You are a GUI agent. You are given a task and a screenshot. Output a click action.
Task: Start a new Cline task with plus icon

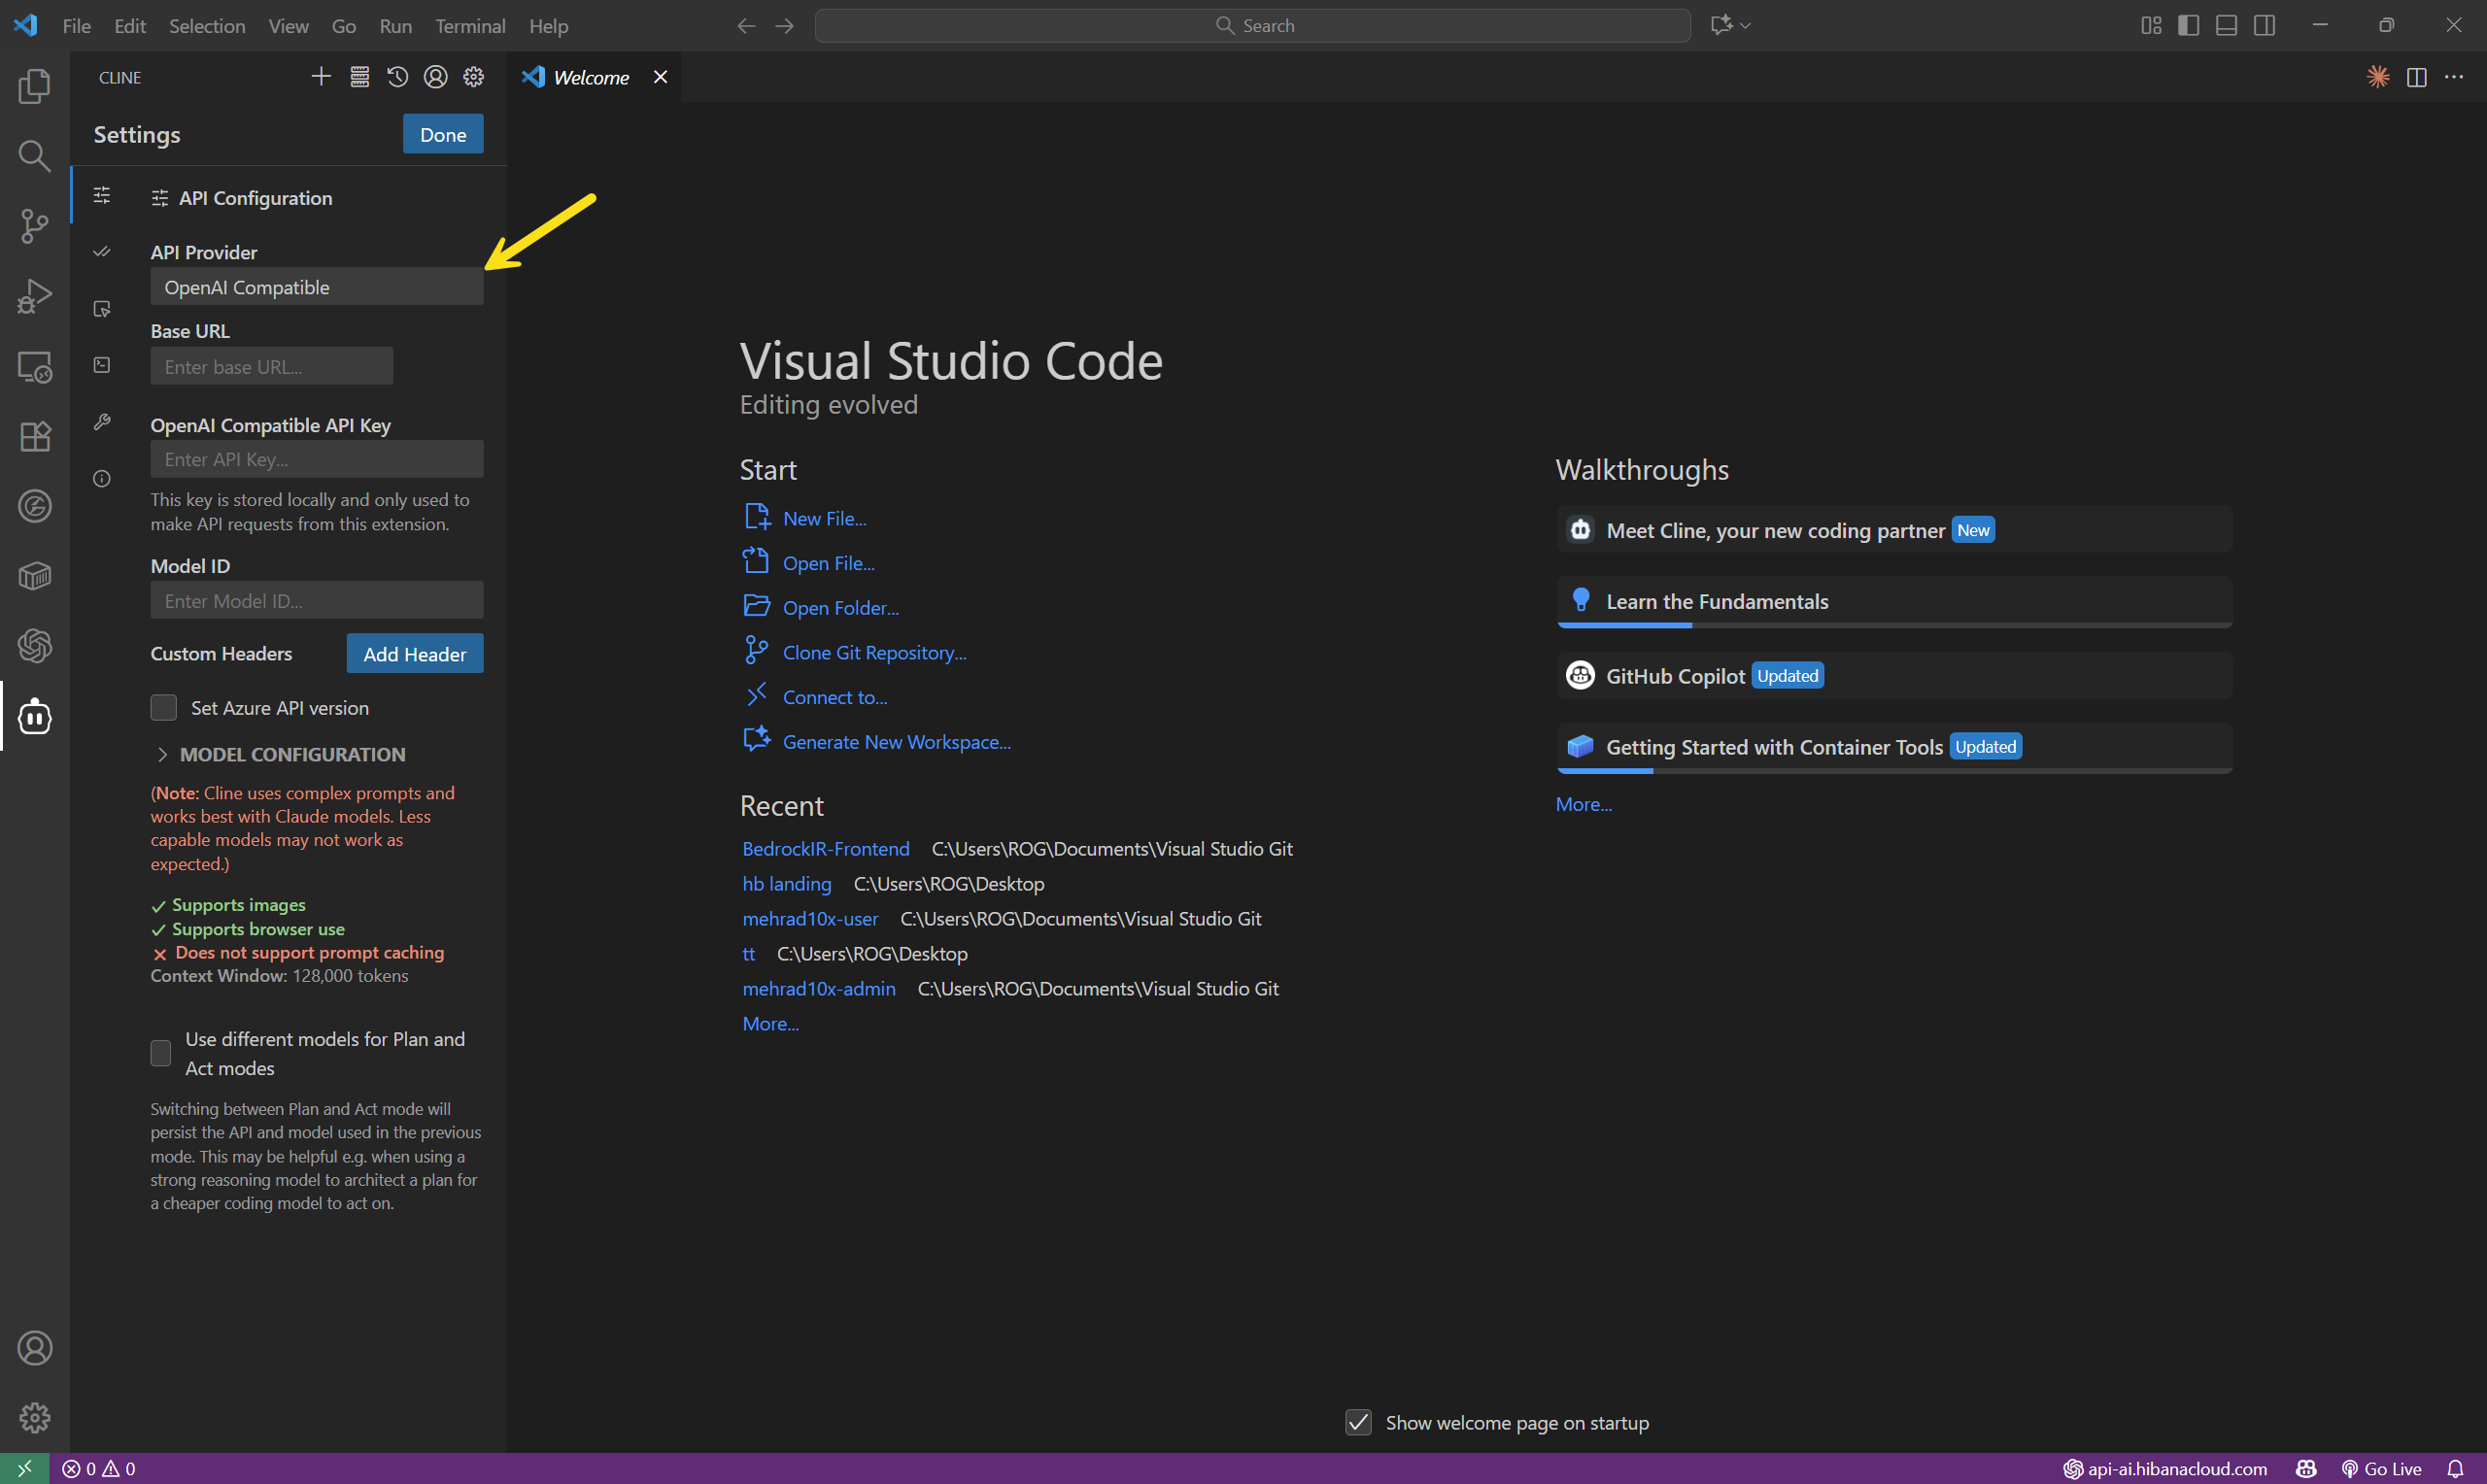(321, 77)
